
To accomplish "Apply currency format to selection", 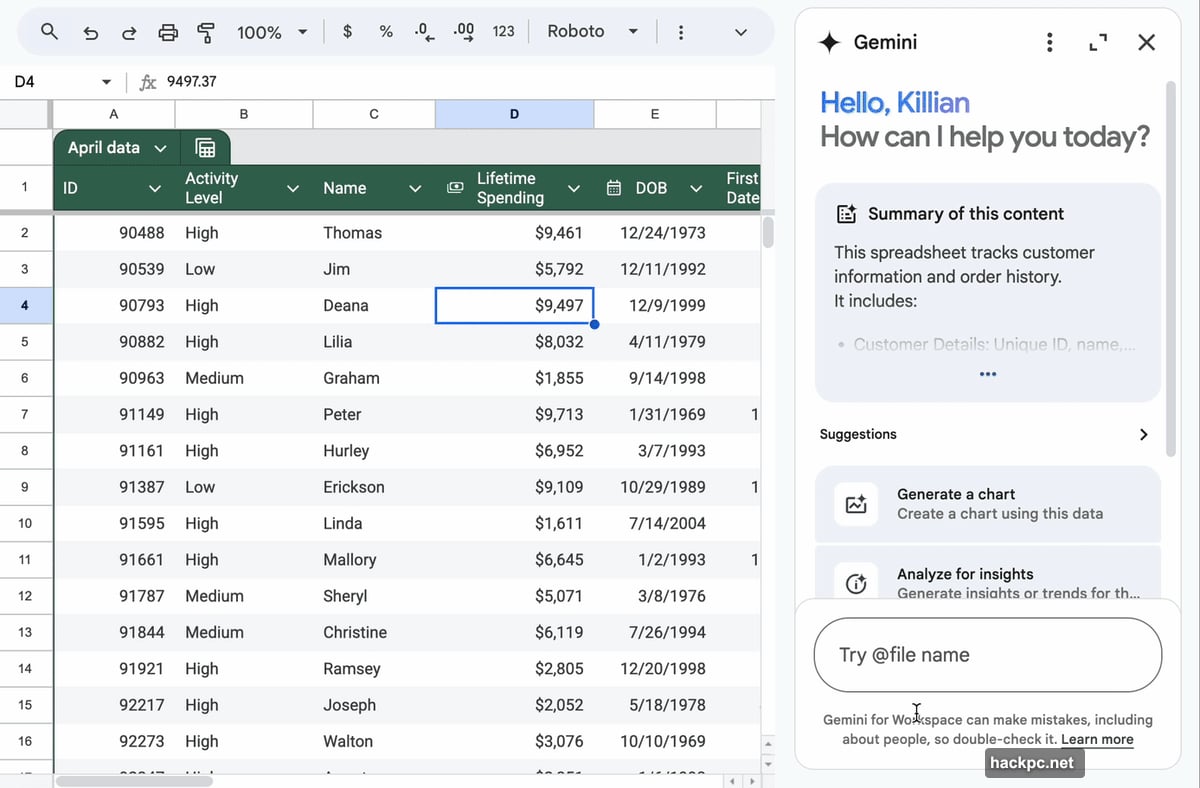I will (x=346, y=32).
